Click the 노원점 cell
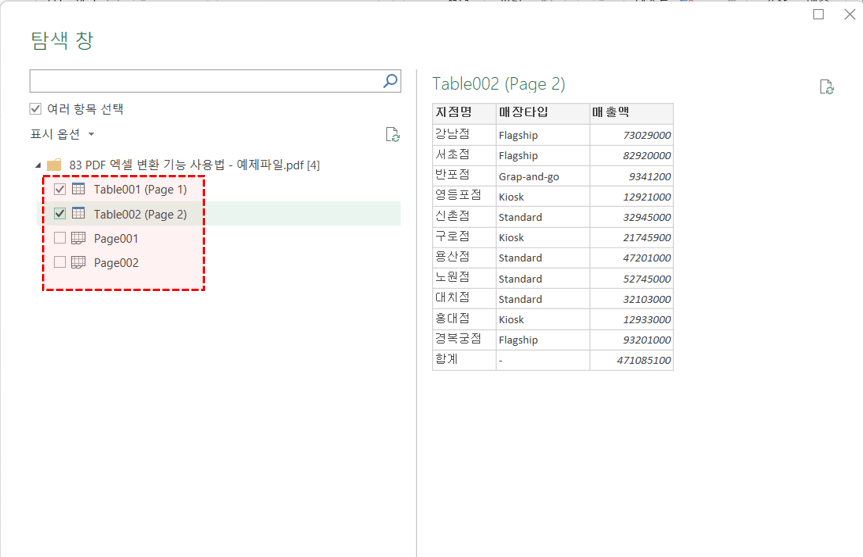 pyautogui.click(x=464, y=278)
